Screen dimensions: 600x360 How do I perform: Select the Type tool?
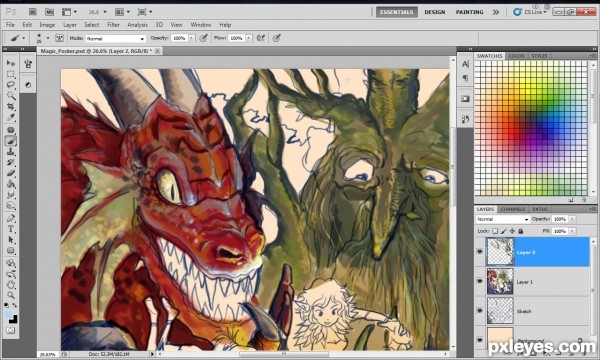[x=11, y=229]
